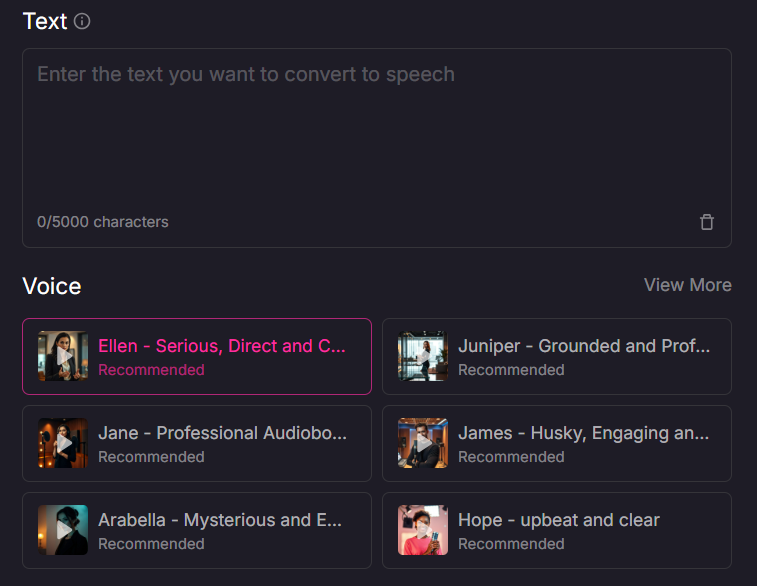Click Recommended label under James
The image size is (757, 586).
click(x=511, y=457)
